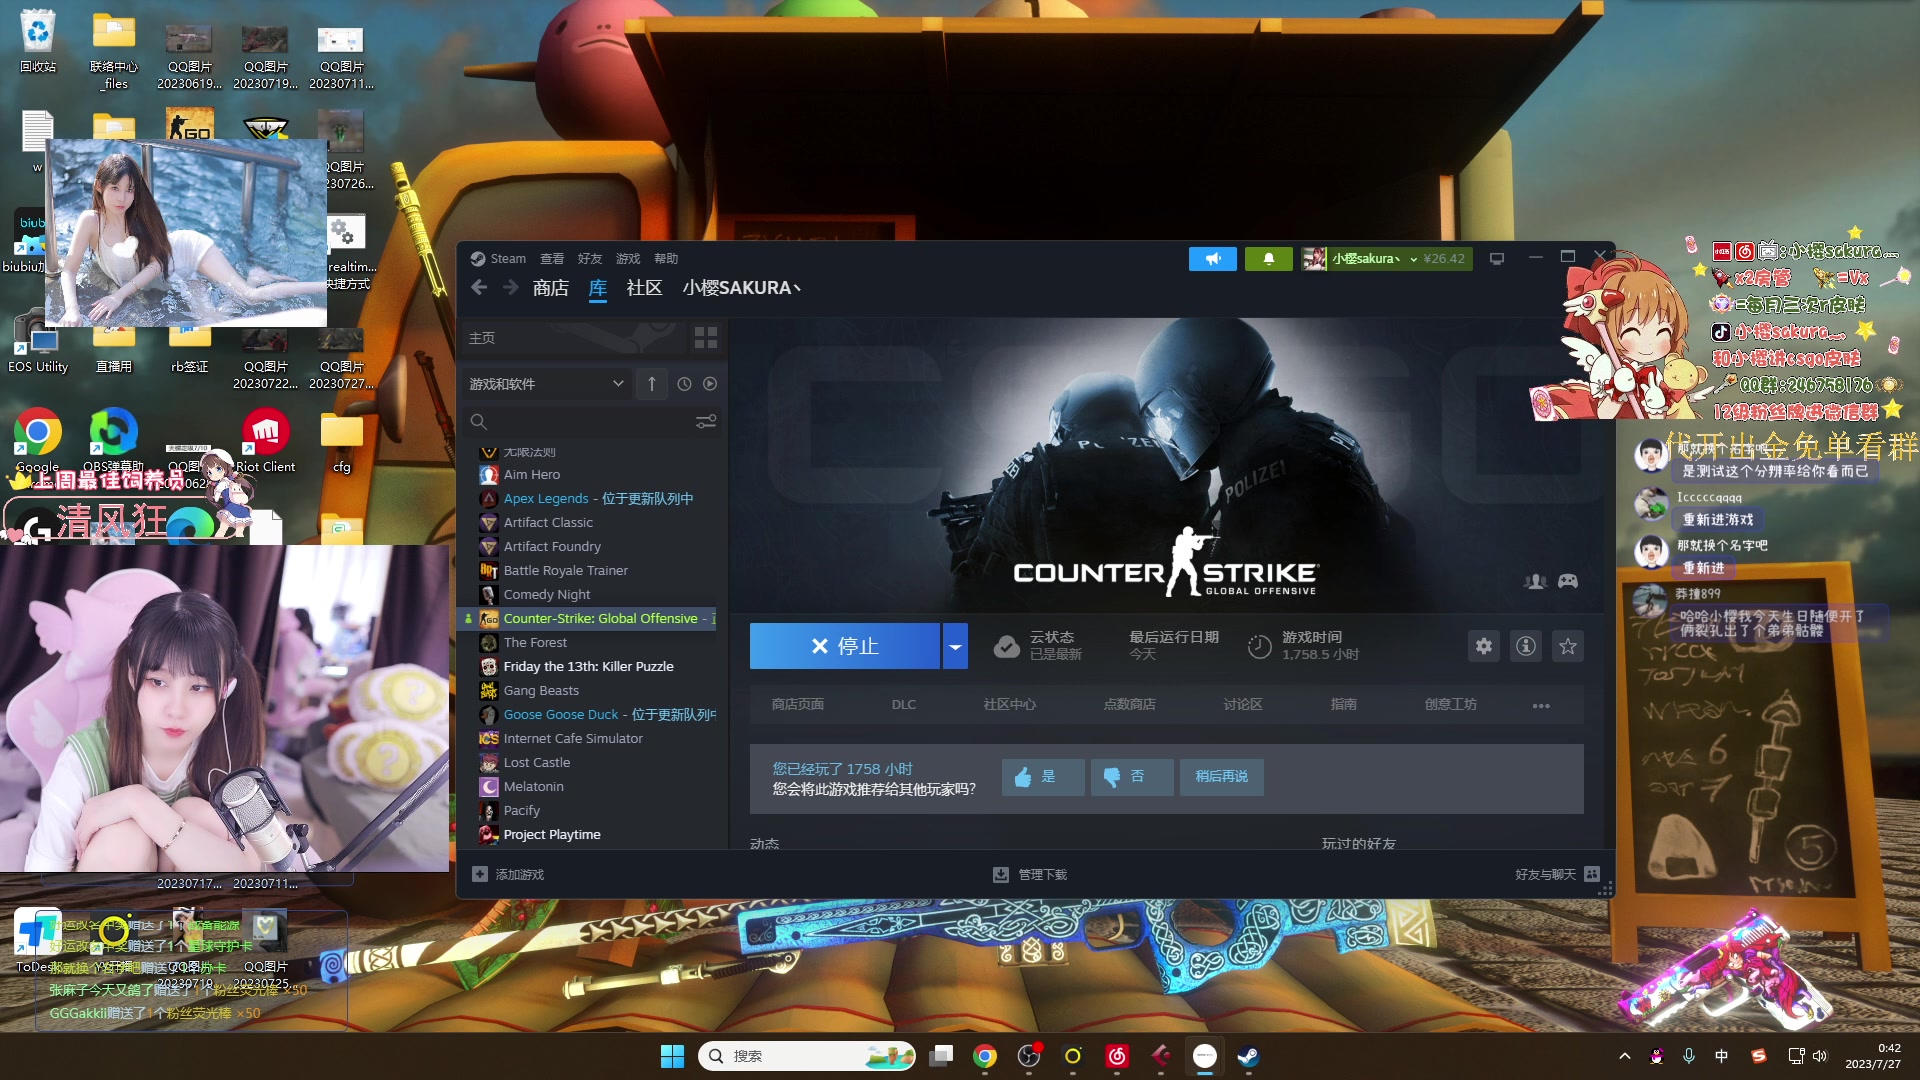Switch to 社区 Community tab

644,288
